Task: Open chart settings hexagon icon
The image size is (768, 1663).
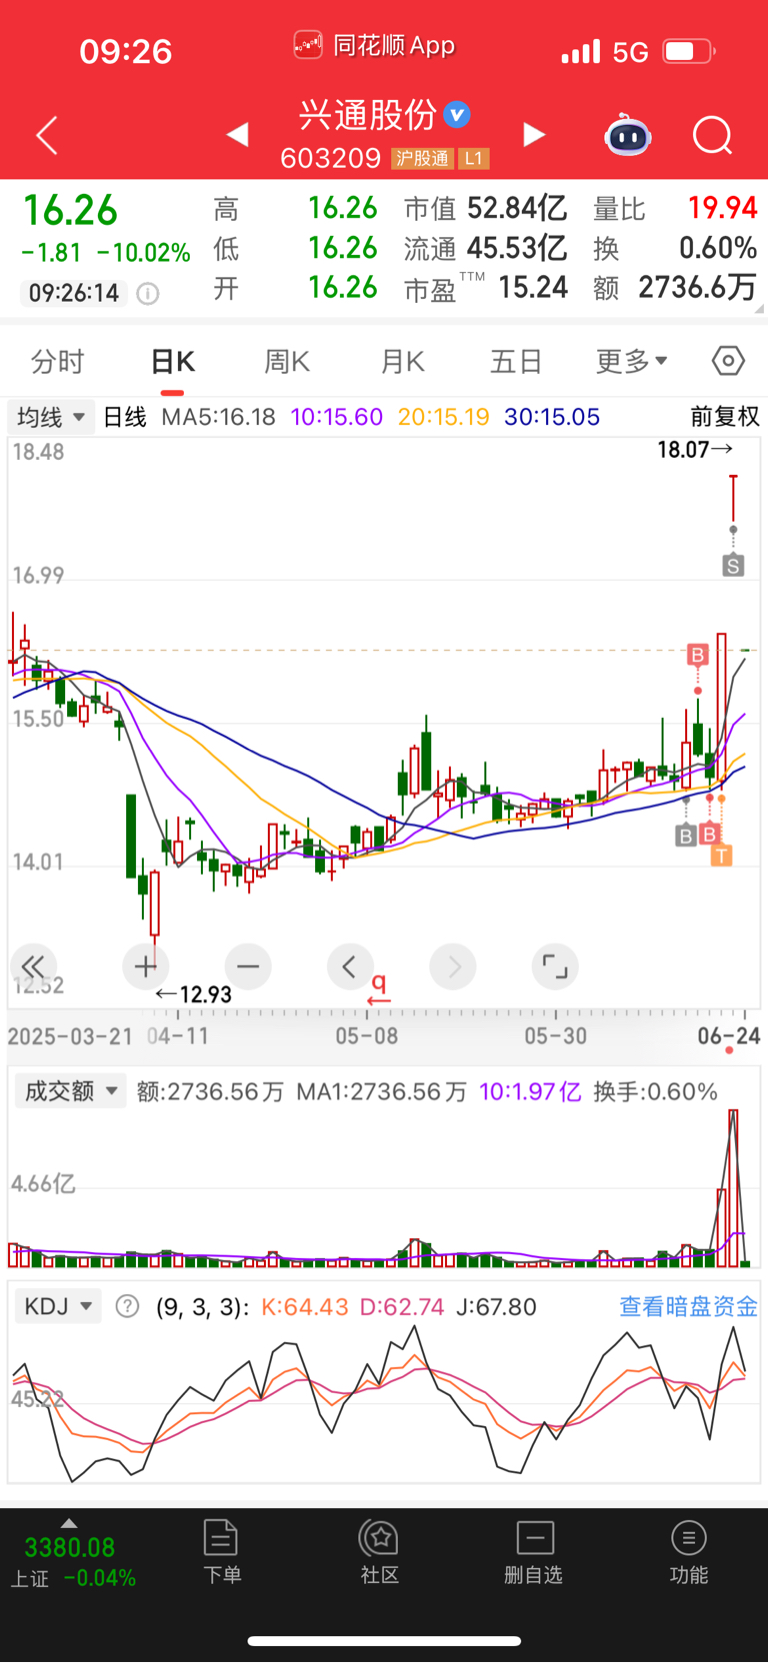Action: point(728,360)
